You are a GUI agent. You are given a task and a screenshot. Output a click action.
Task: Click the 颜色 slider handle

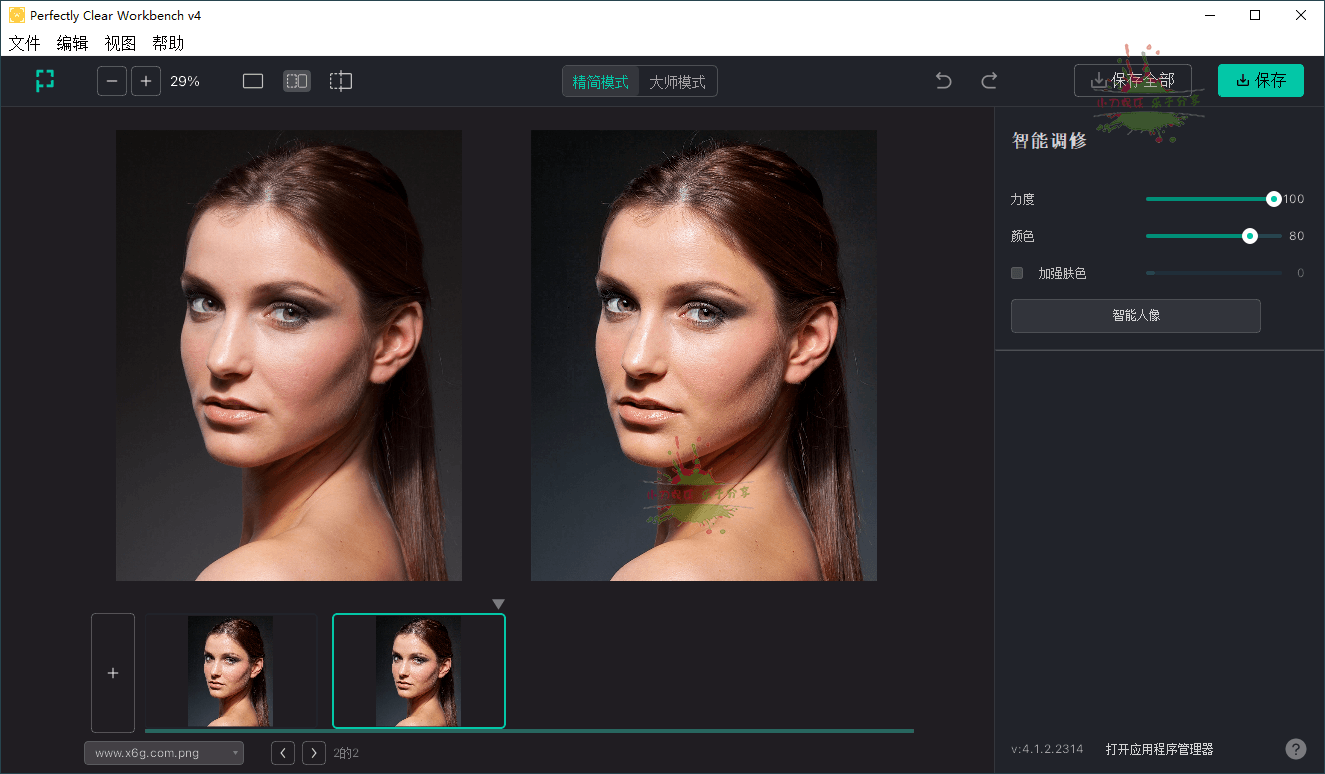click(1249, 236)
